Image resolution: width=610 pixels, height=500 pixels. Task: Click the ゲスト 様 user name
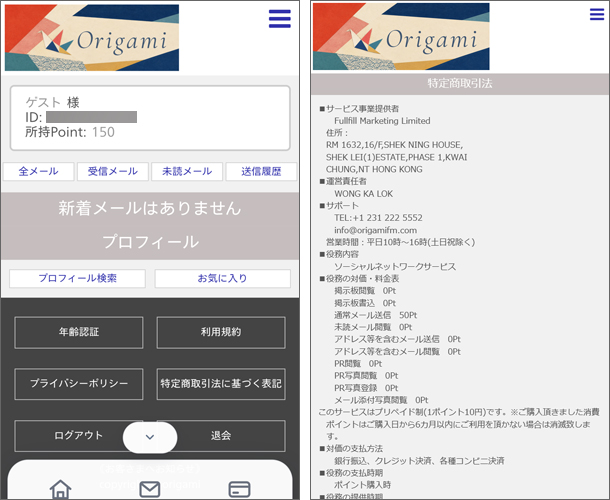click(x=53, y=102)
